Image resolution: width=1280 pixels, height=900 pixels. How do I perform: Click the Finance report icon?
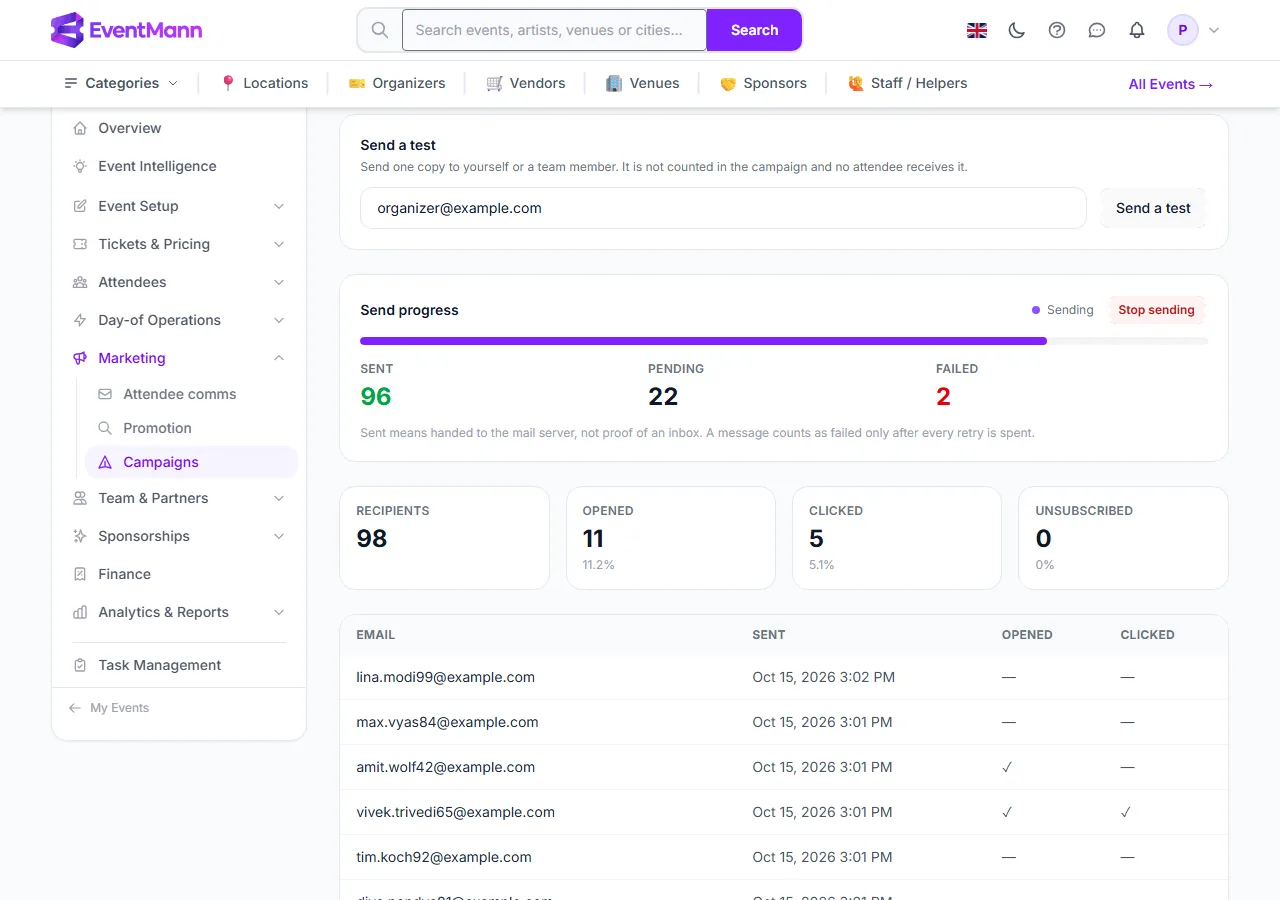tap(80, 574)
